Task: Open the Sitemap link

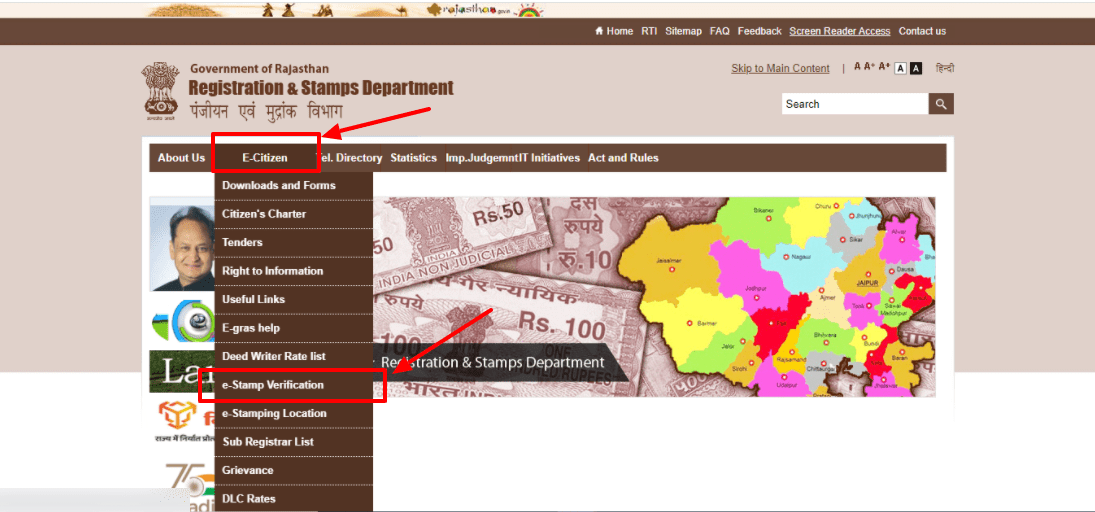Action: [683, 31]
